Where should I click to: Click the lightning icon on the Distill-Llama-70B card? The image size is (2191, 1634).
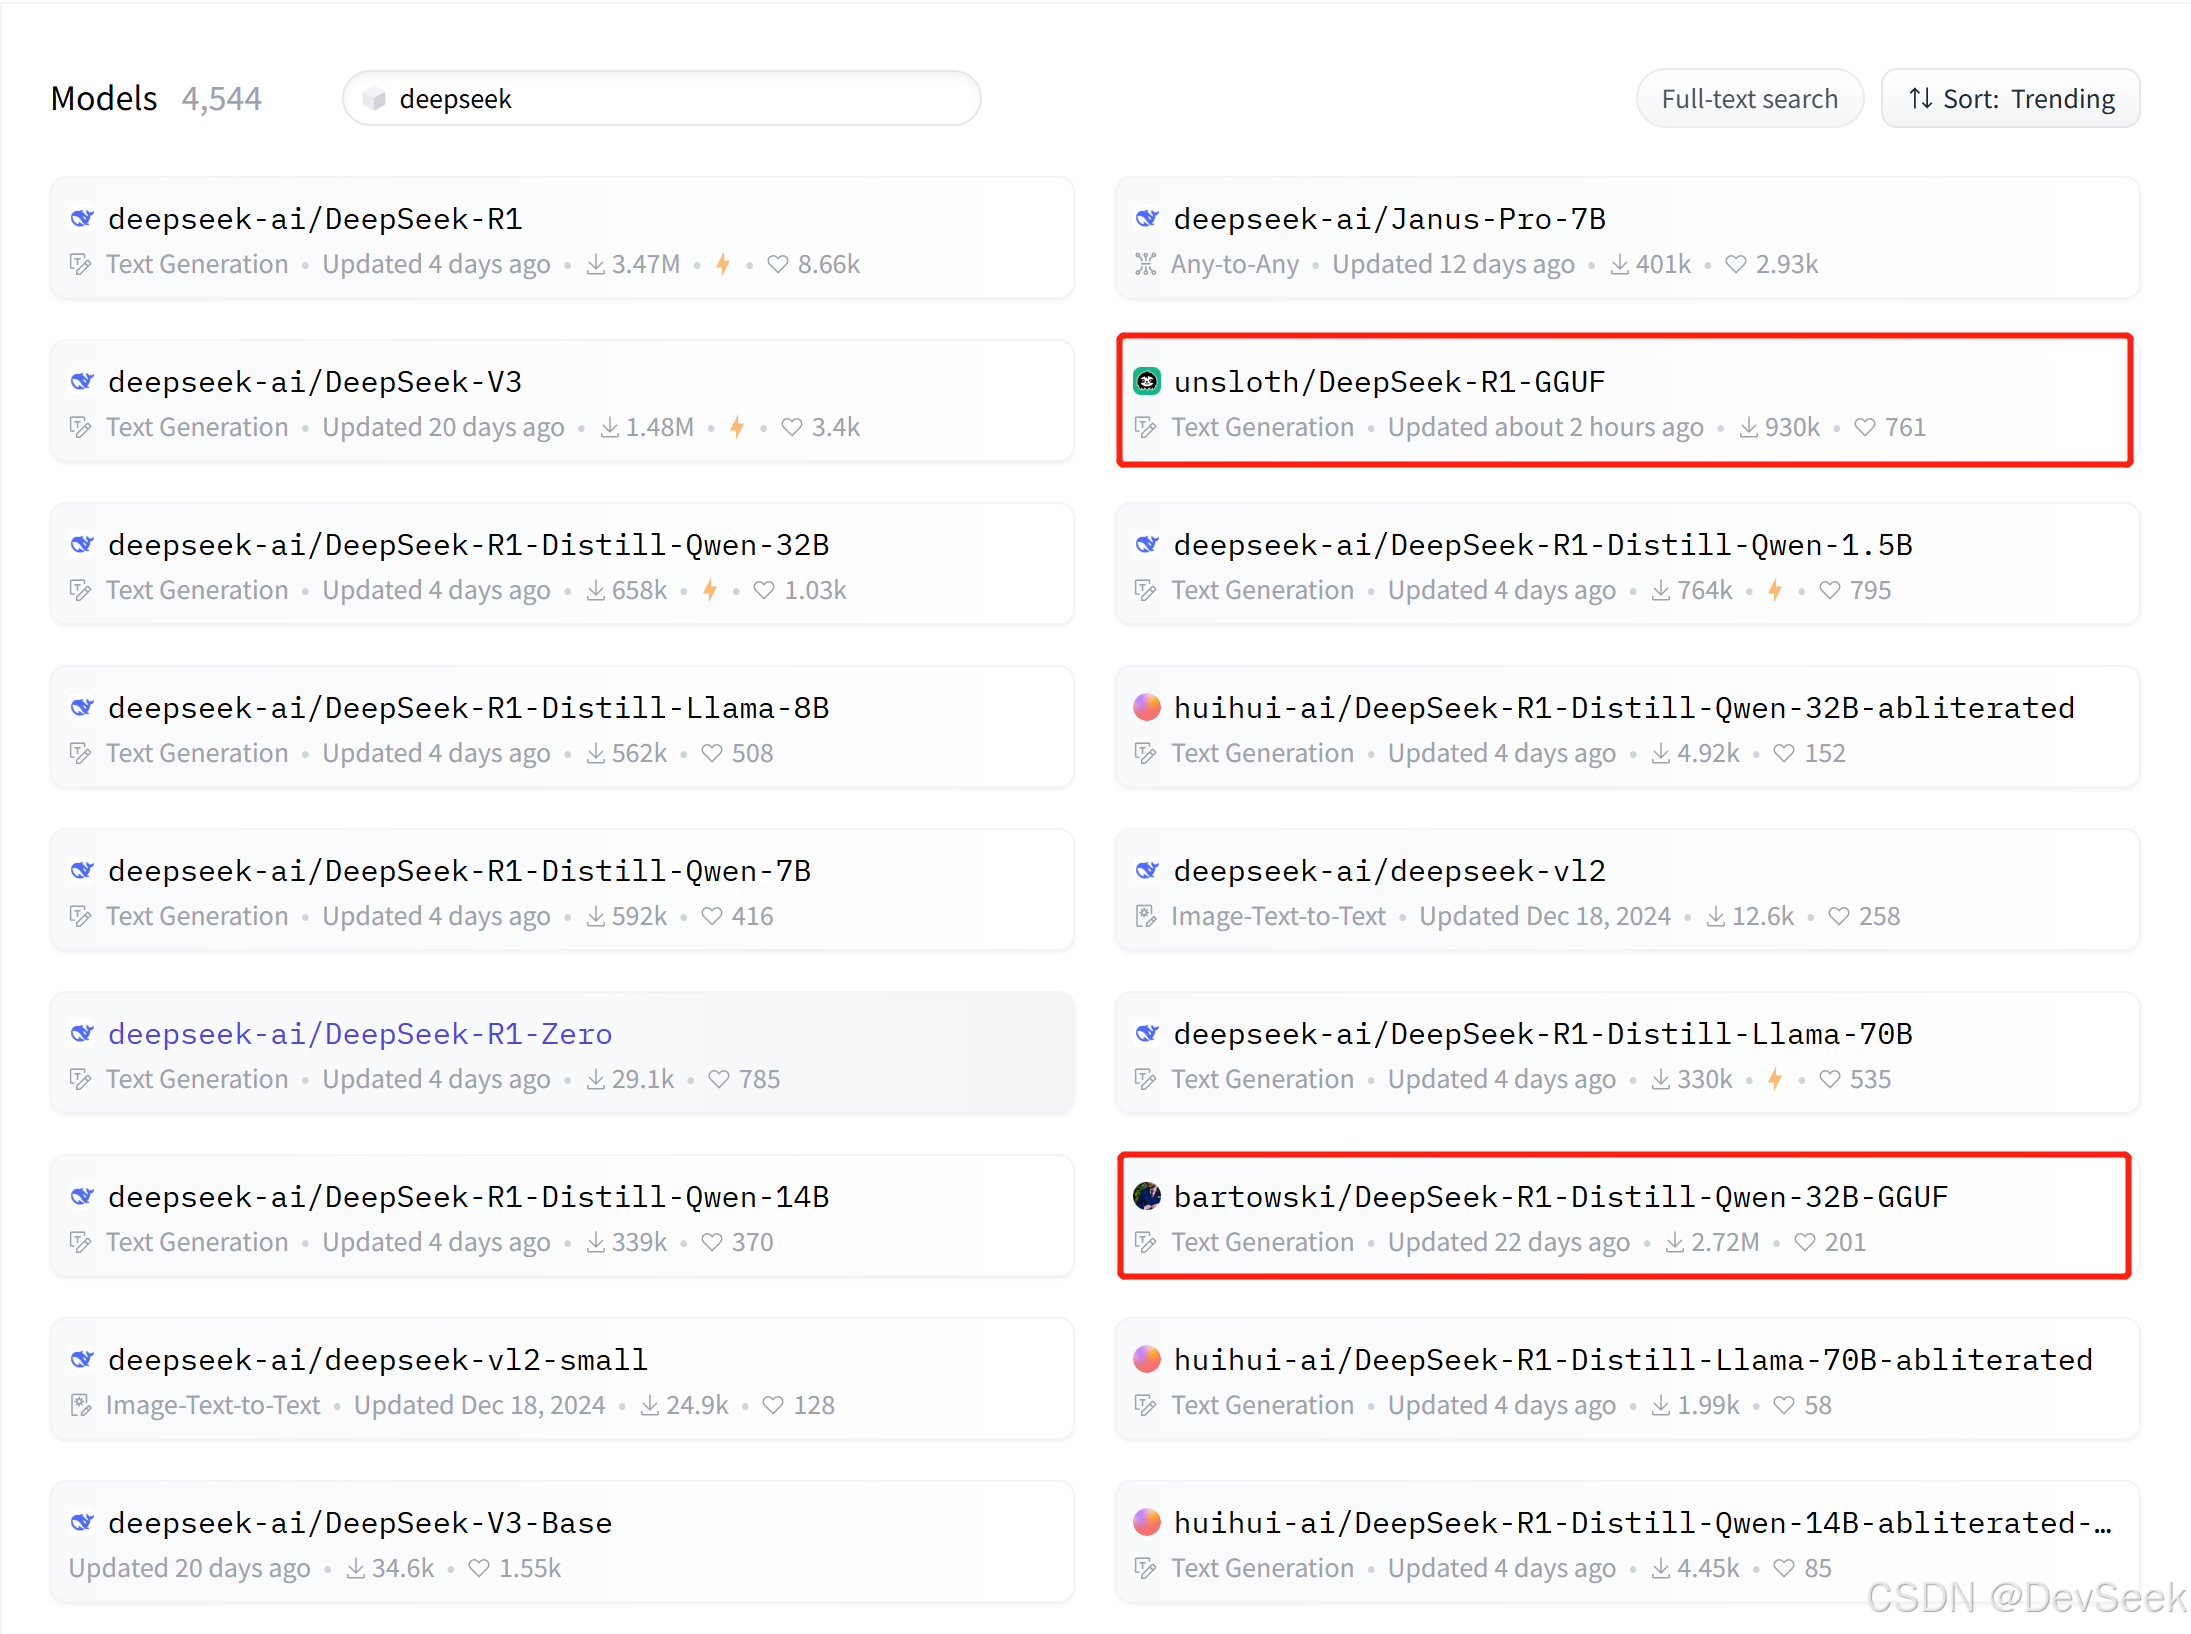tap(1774, 1079)
